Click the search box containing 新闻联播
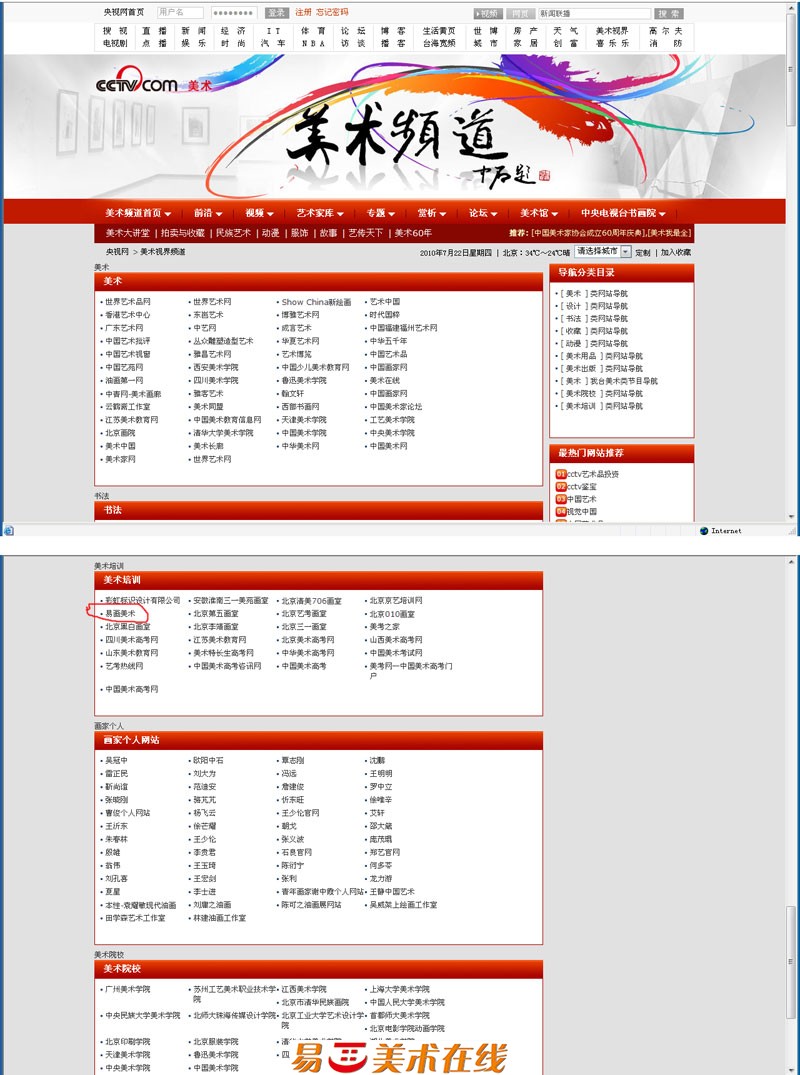Screen dimensions: 800x1075 (x=594, y=14)
